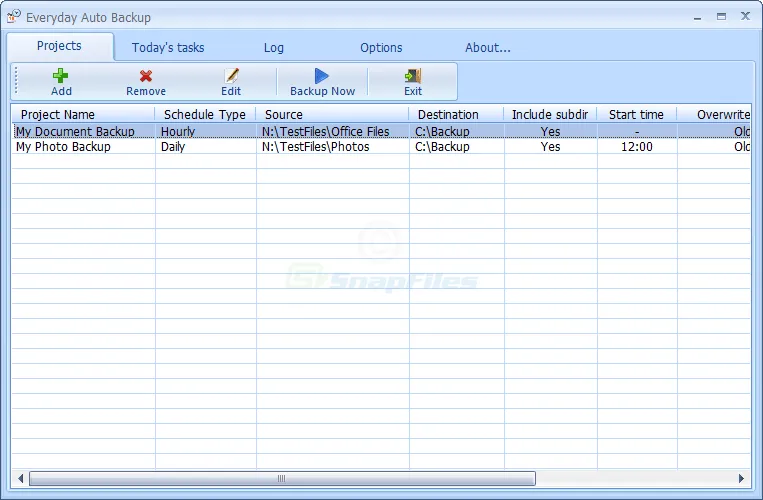Select the My Document Backup project row
Image resolution: width=763 pixels, height=500 pixels.
tap(381, 131)
